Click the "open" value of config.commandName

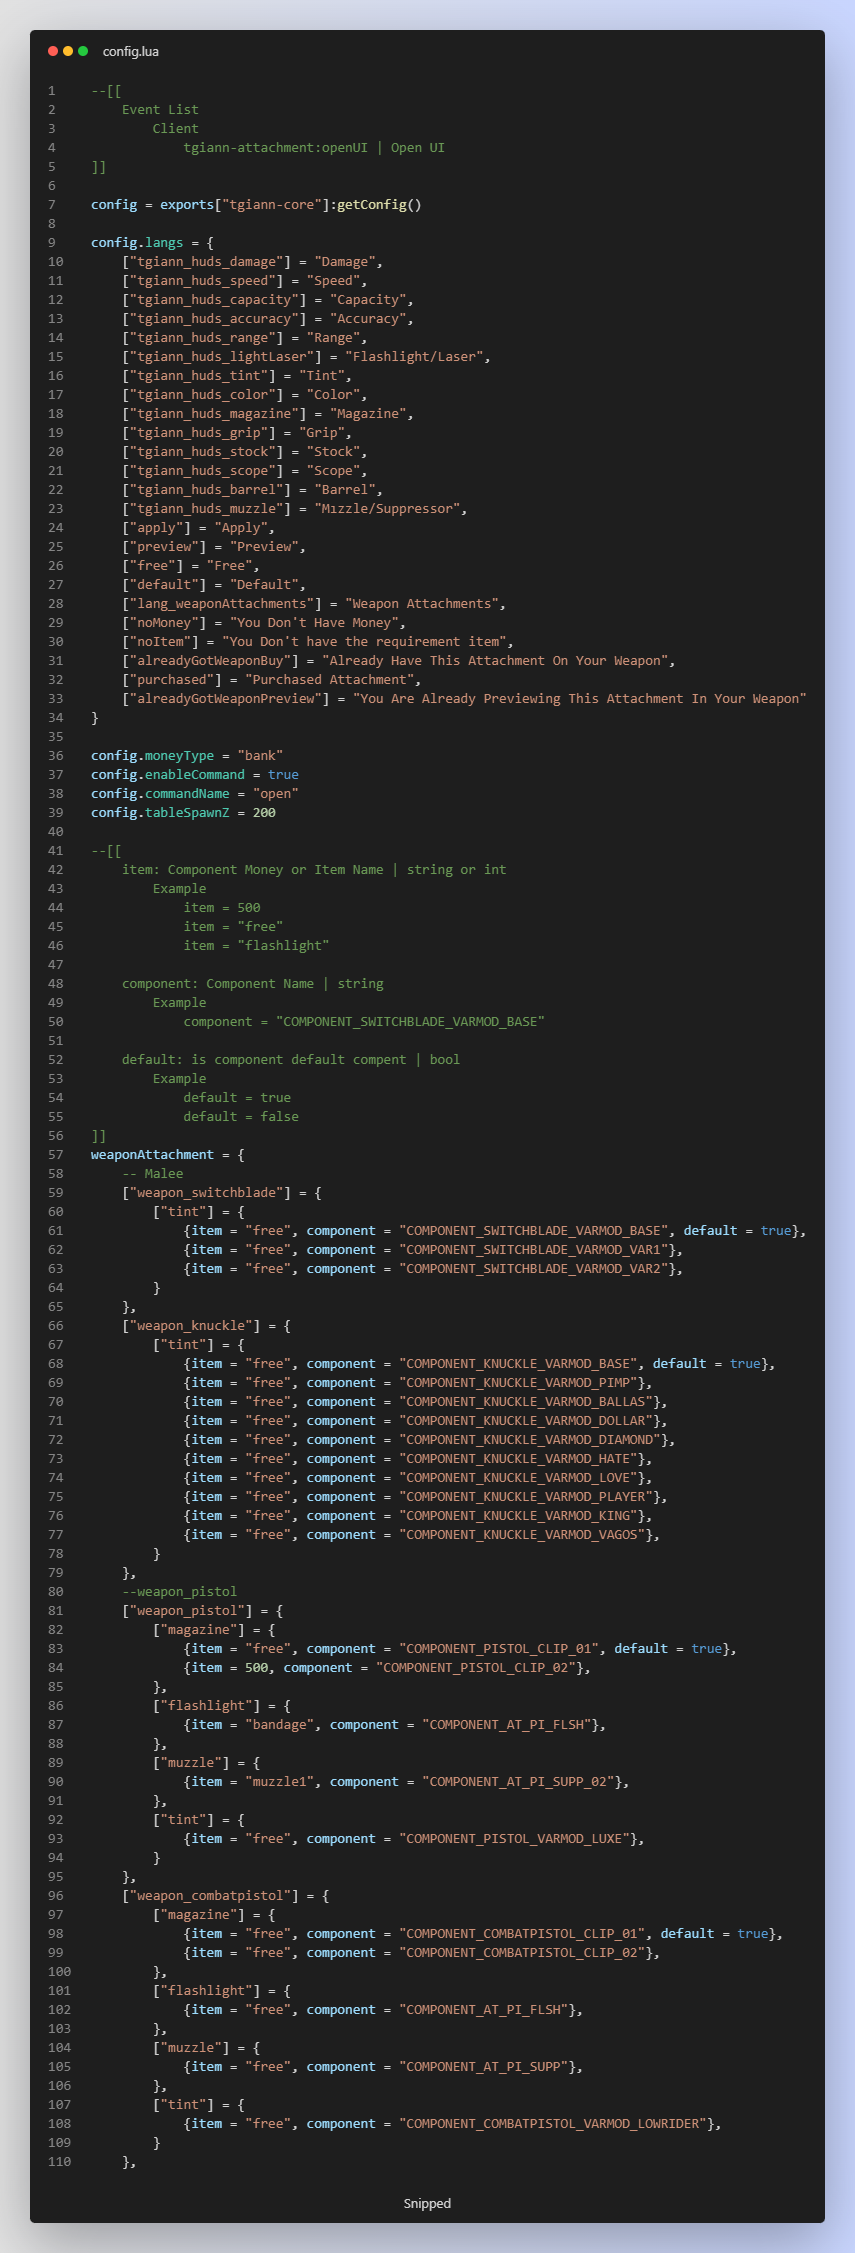pos(276,794)
